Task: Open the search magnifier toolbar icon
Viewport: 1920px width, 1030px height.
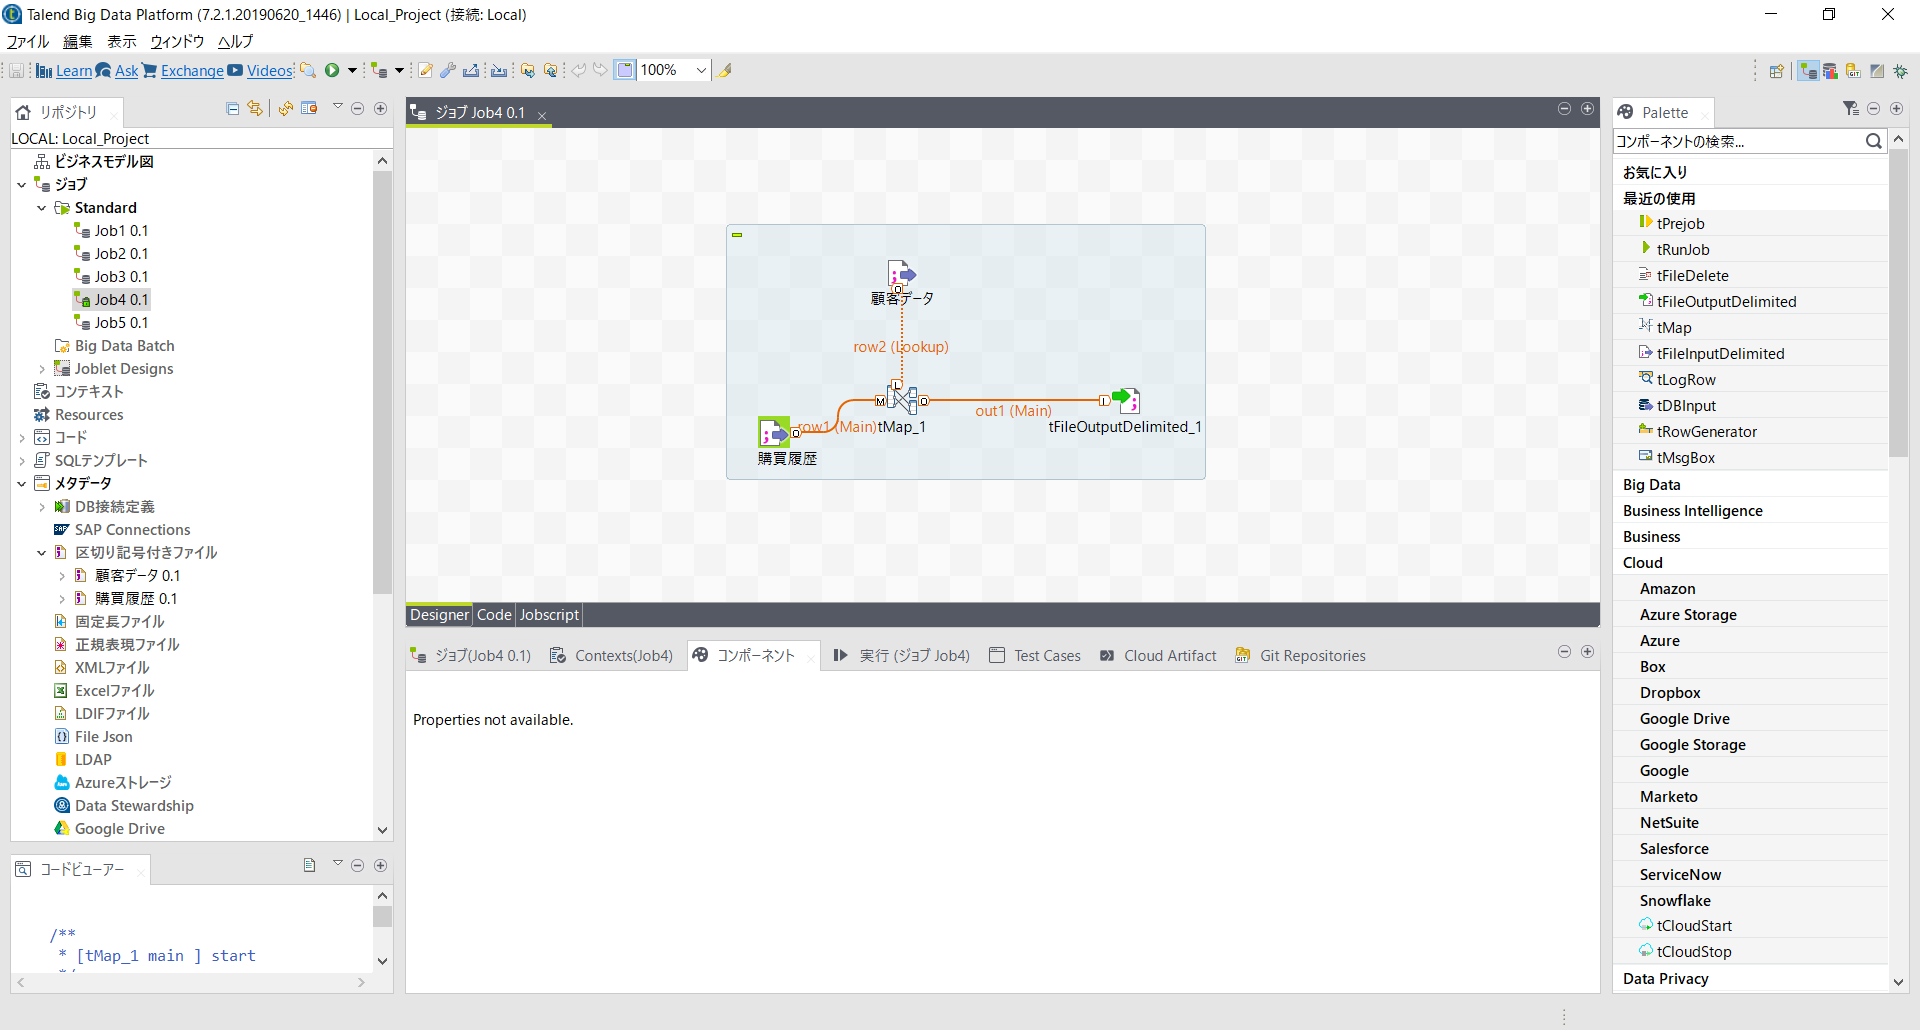Action: [308, 70]
